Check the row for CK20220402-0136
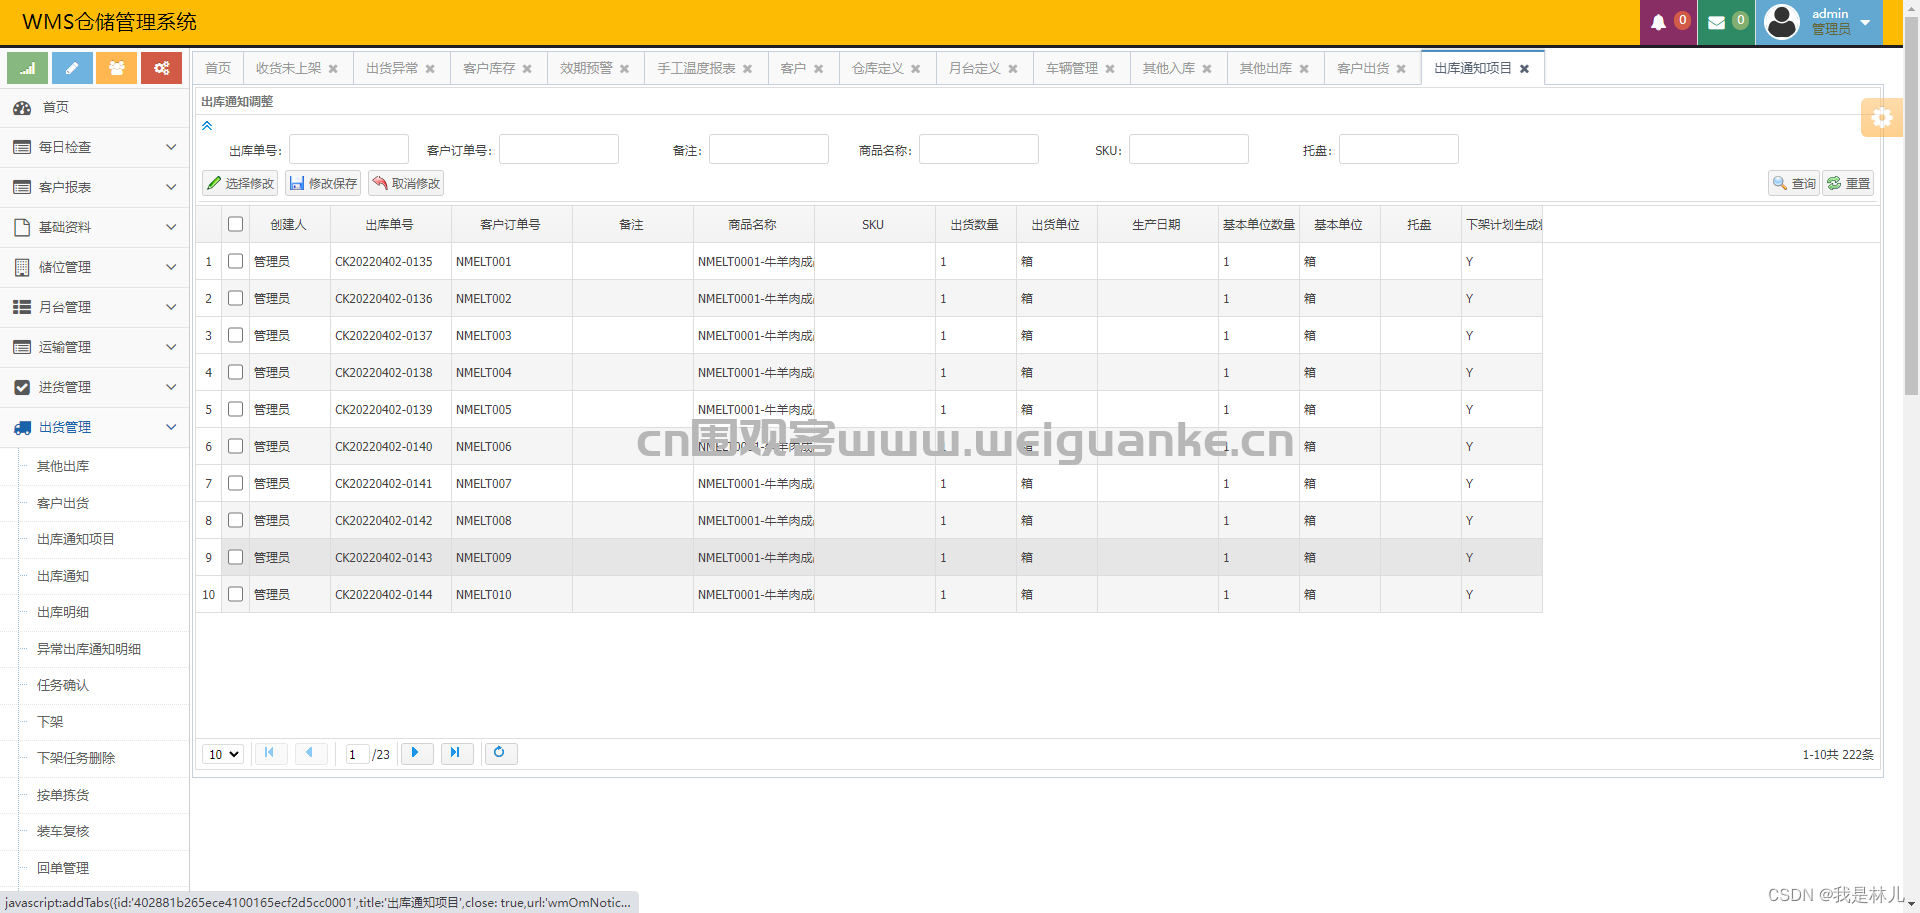This screenshot has width=1920, height=913. 236,298
